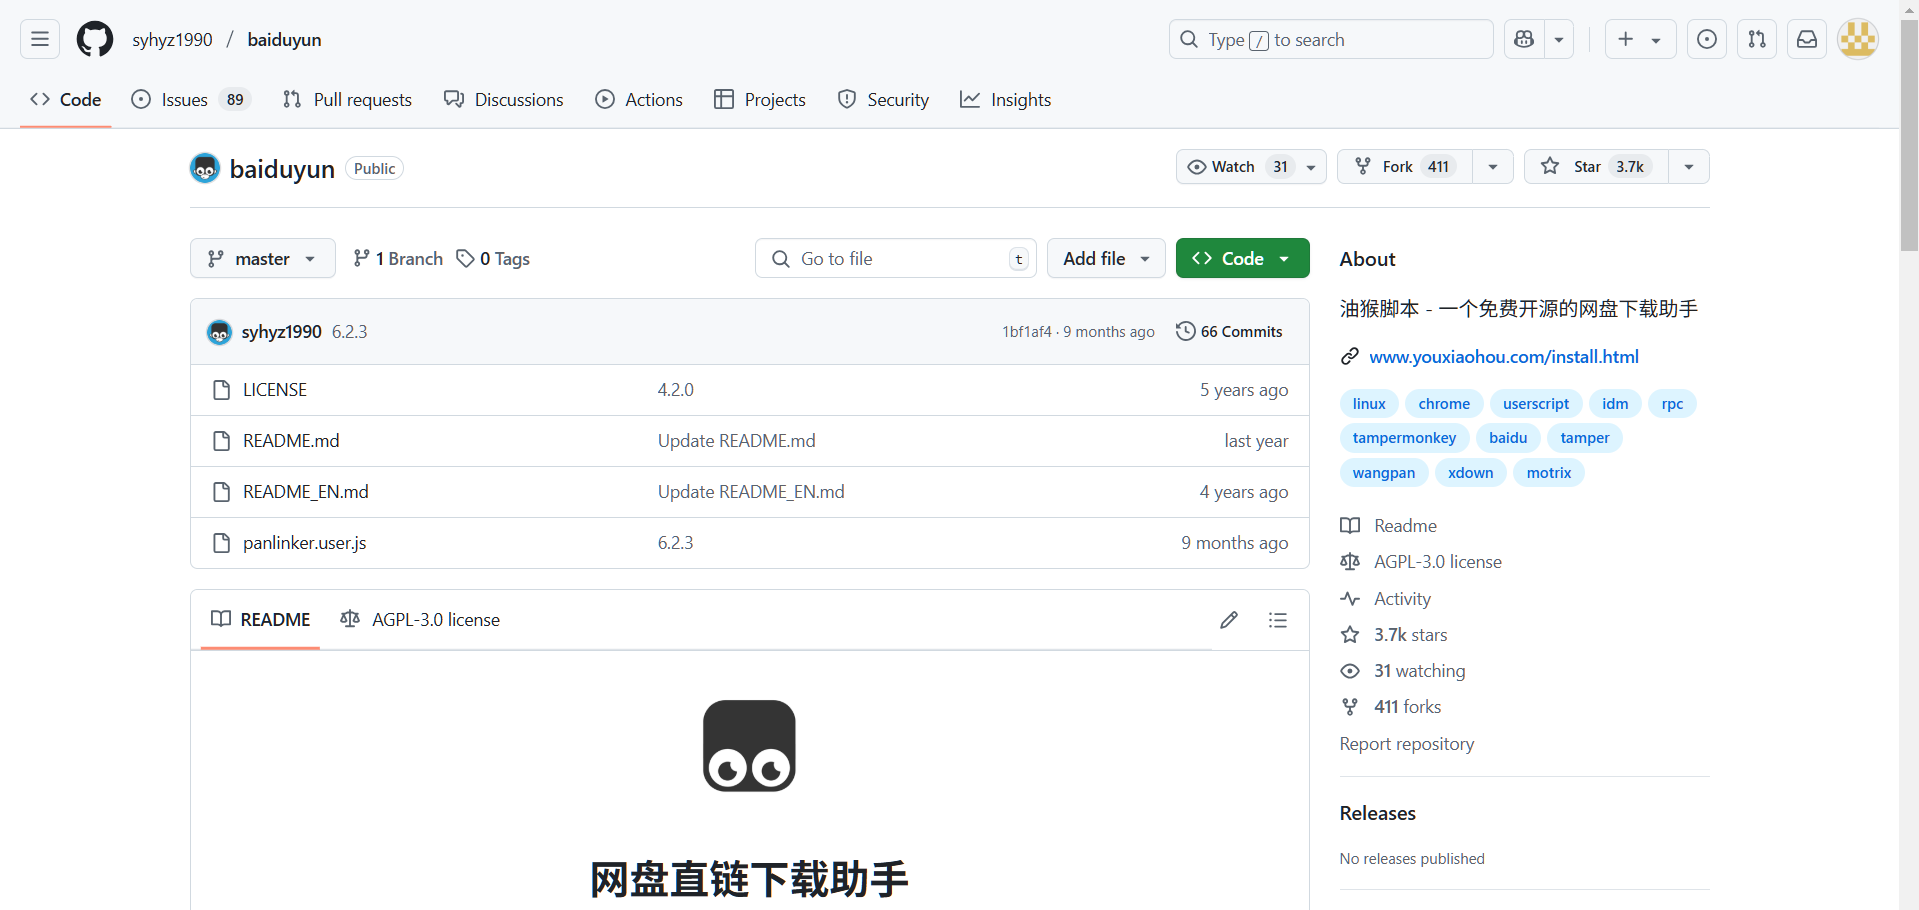Open the hamburger navigation menu
This screenshot has width=1919, height=910.
pyautogui.click(x=40, y=39)
